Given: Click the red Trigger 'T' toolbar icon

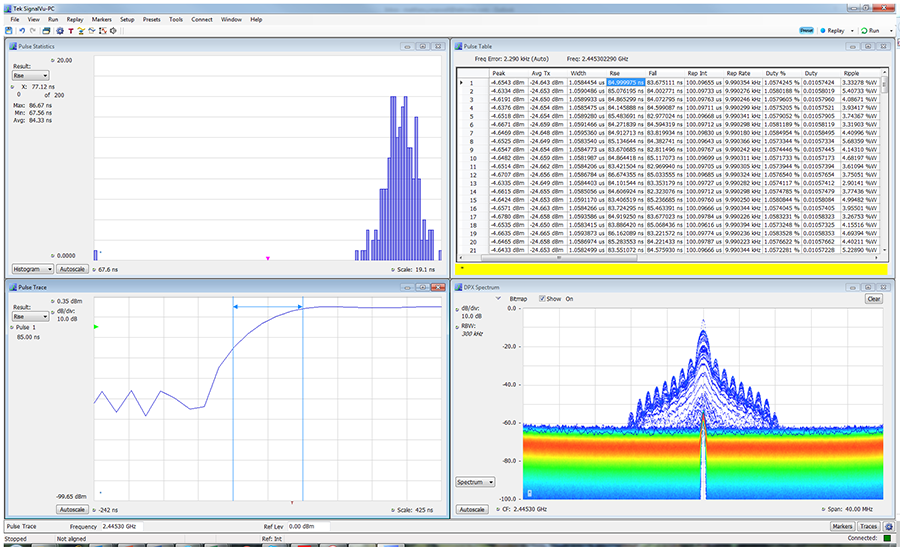Looking at the screenshot, I should 70,30.
